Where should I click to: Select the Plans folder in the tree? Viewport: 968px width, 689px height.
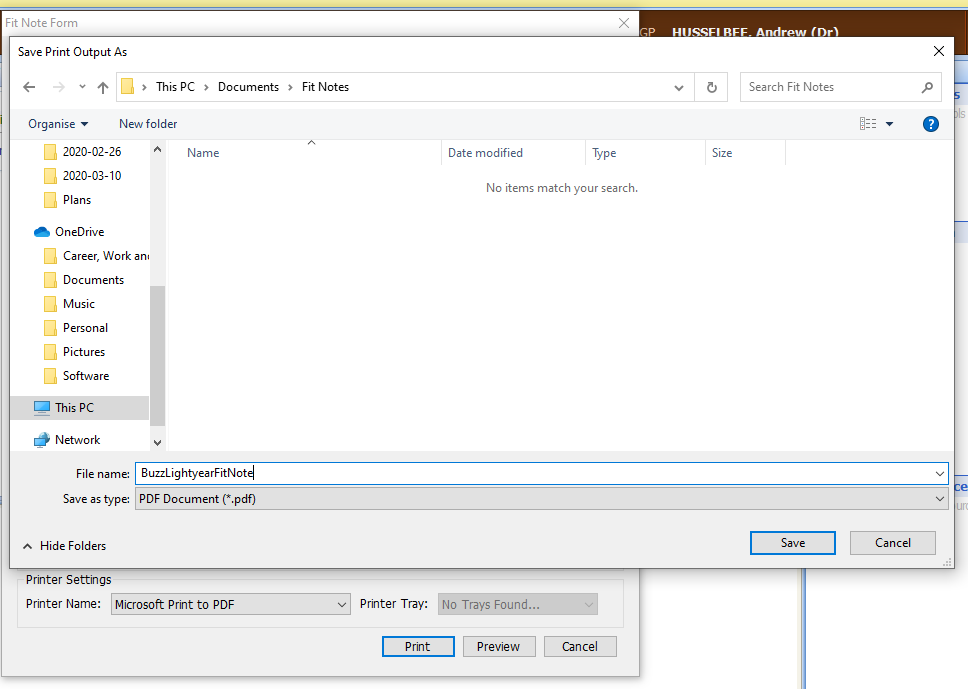click(x=76, y=200)
